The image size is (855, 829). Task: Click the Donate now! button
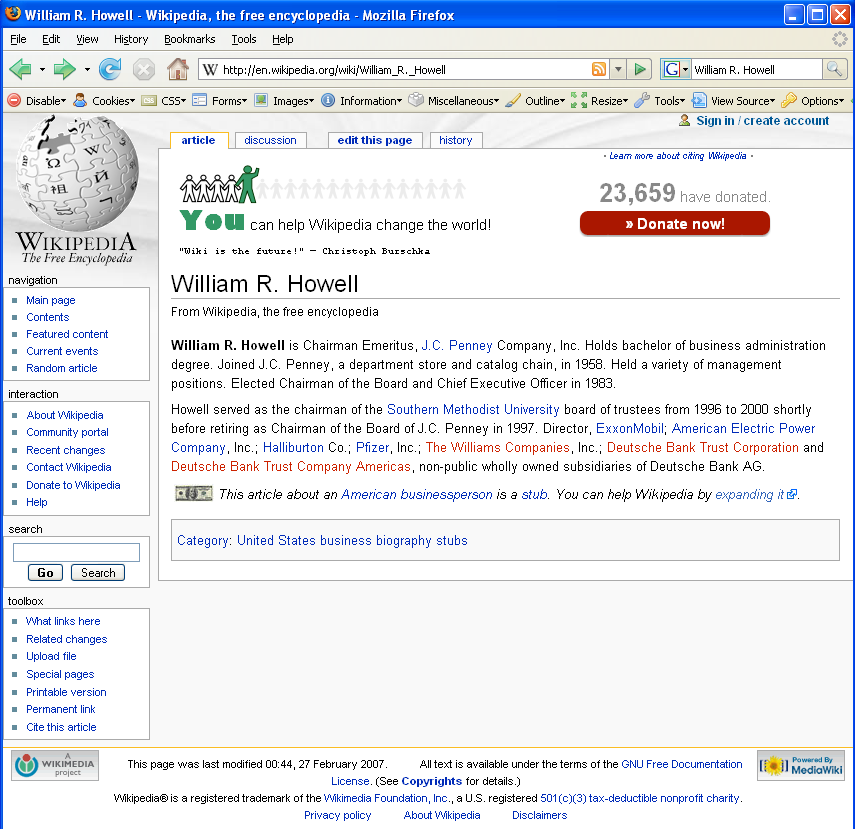[x=675, y=224]
